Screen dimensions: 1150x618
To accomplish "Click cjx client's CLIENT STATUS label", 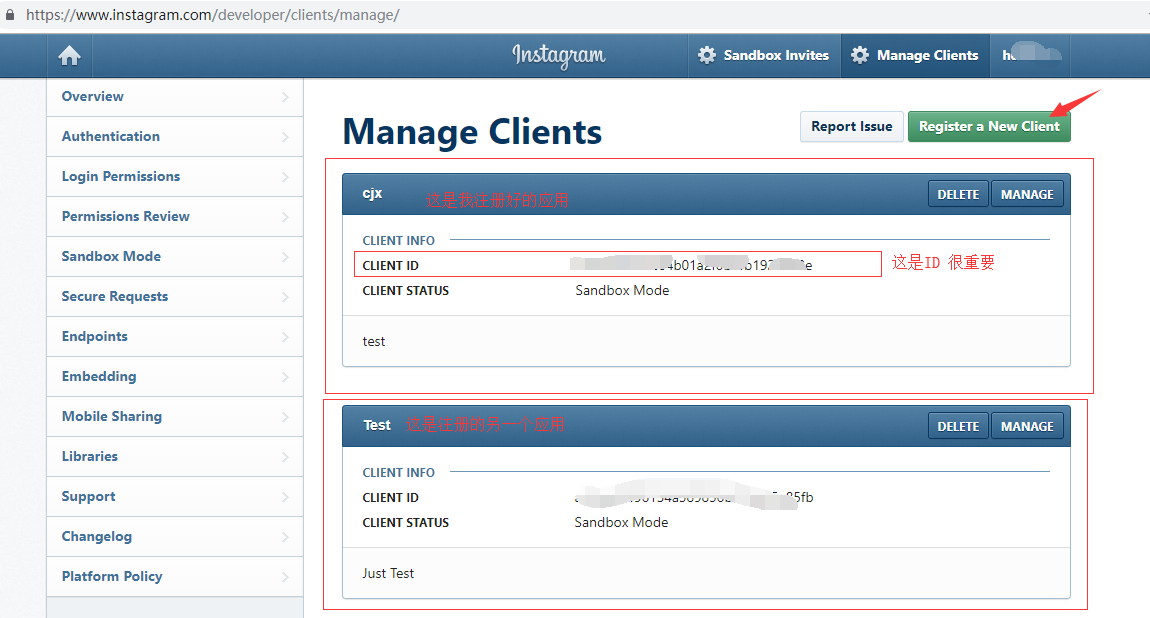I will coord(406,290).
